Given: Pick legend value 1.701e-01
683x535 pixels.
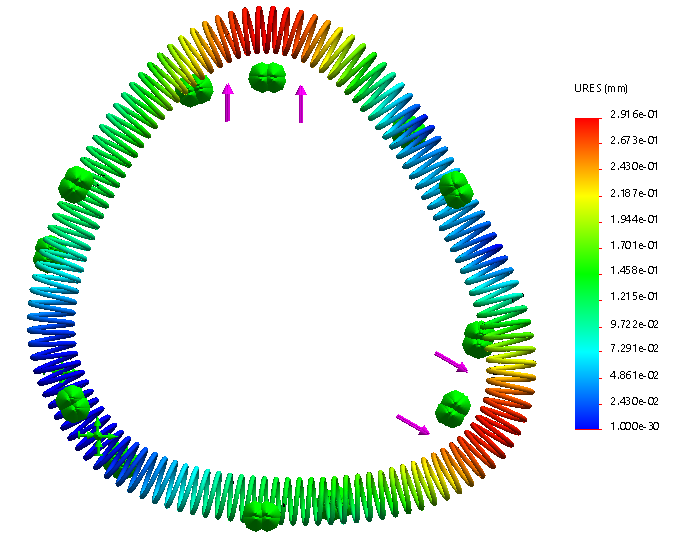Looking at the screenshot, I should [x=634, y=245].
